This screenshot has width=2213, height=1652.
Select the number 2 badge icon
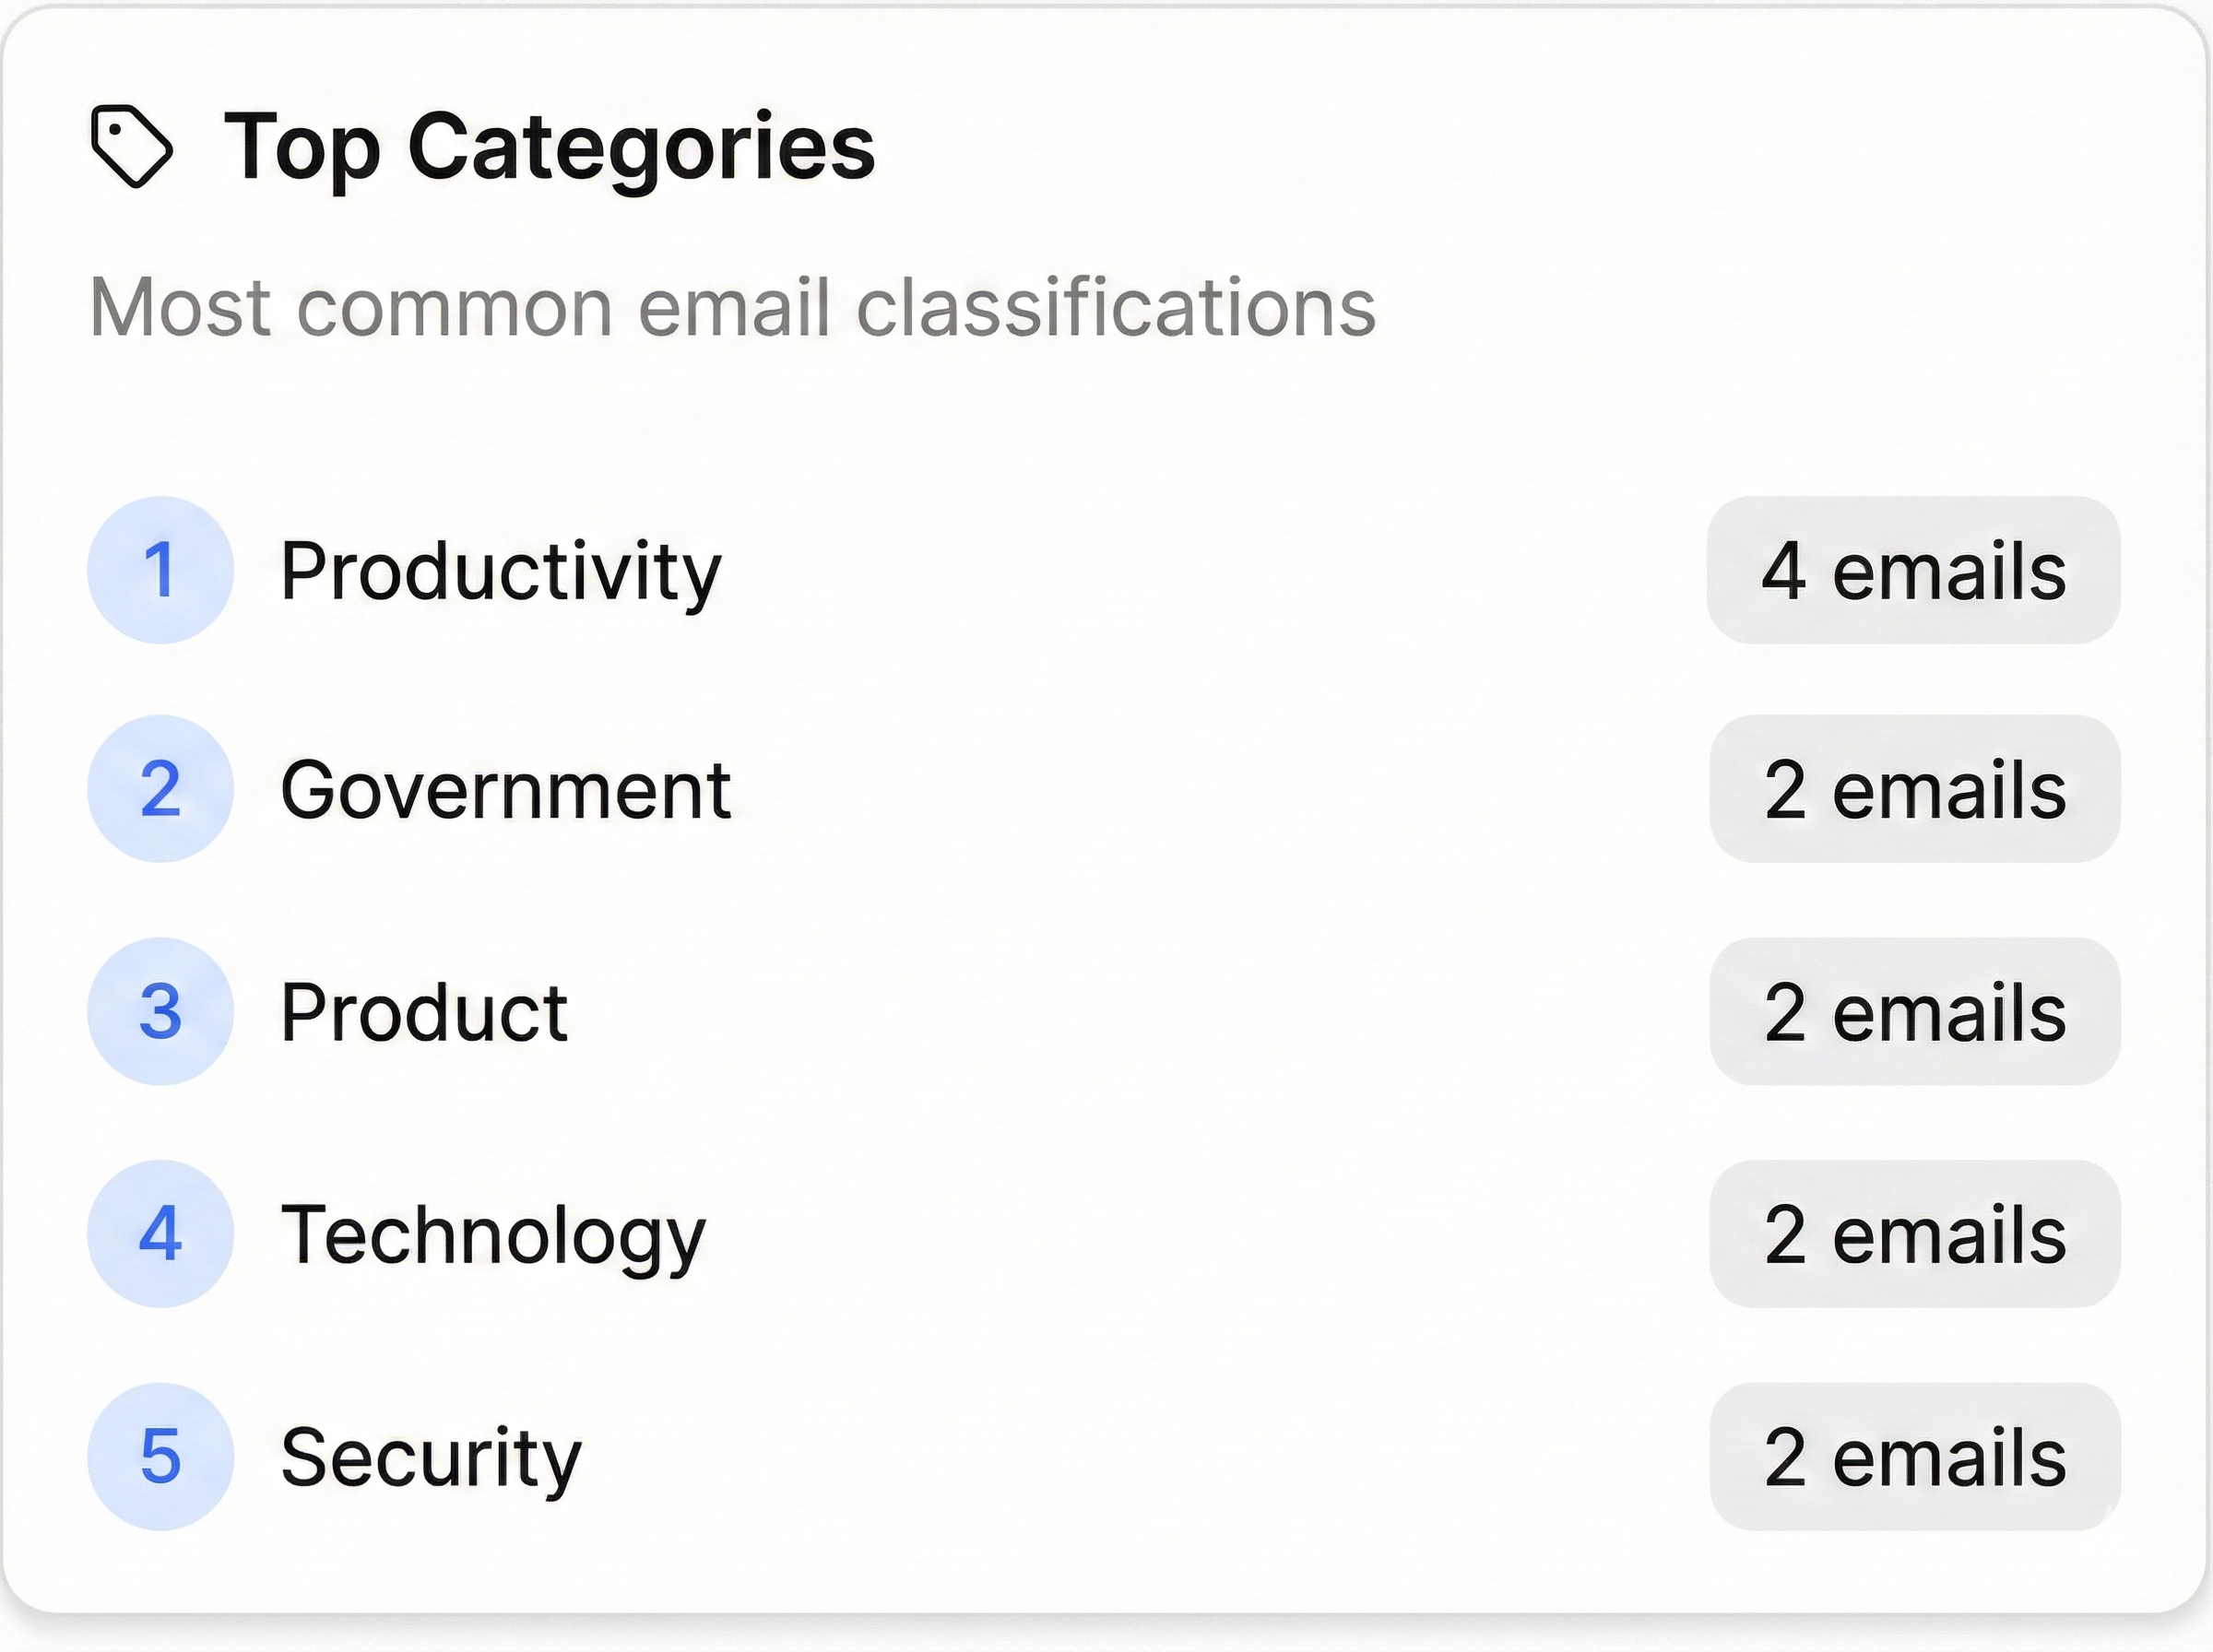[162, 791]
